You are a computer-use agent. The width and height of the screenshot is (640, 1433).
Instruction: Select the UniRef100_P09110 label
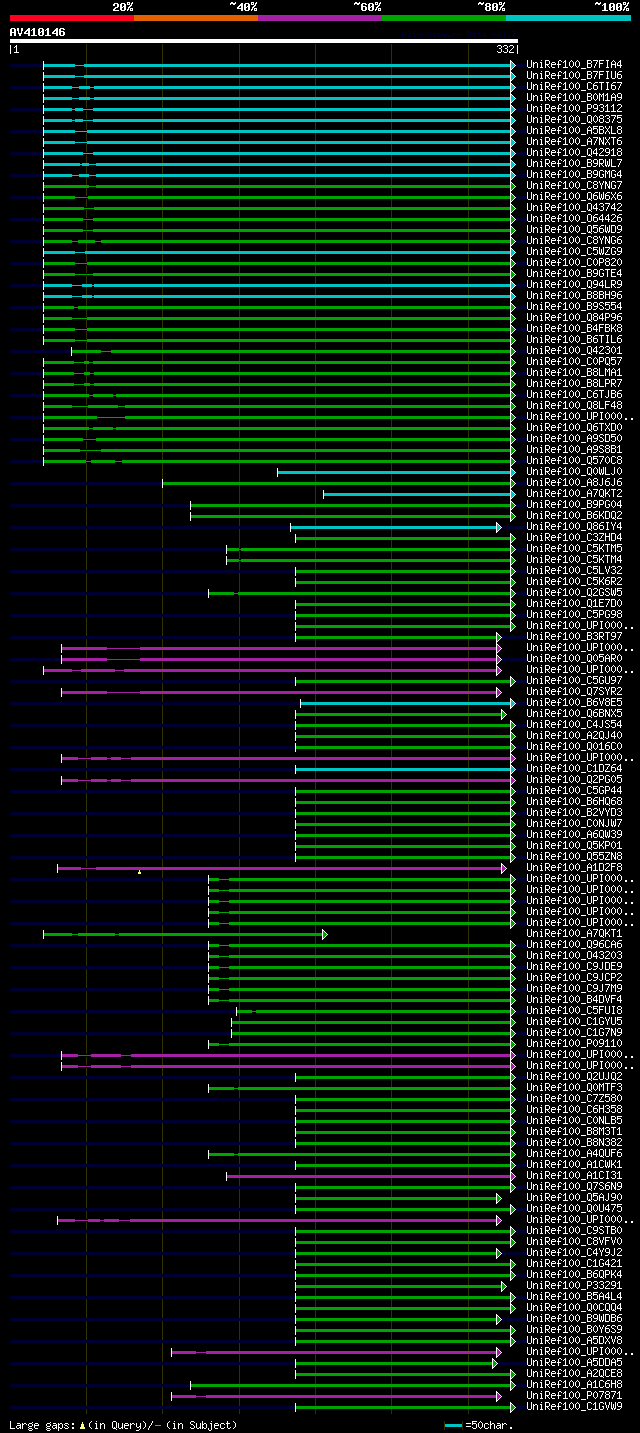click(x=574, y=1043)
